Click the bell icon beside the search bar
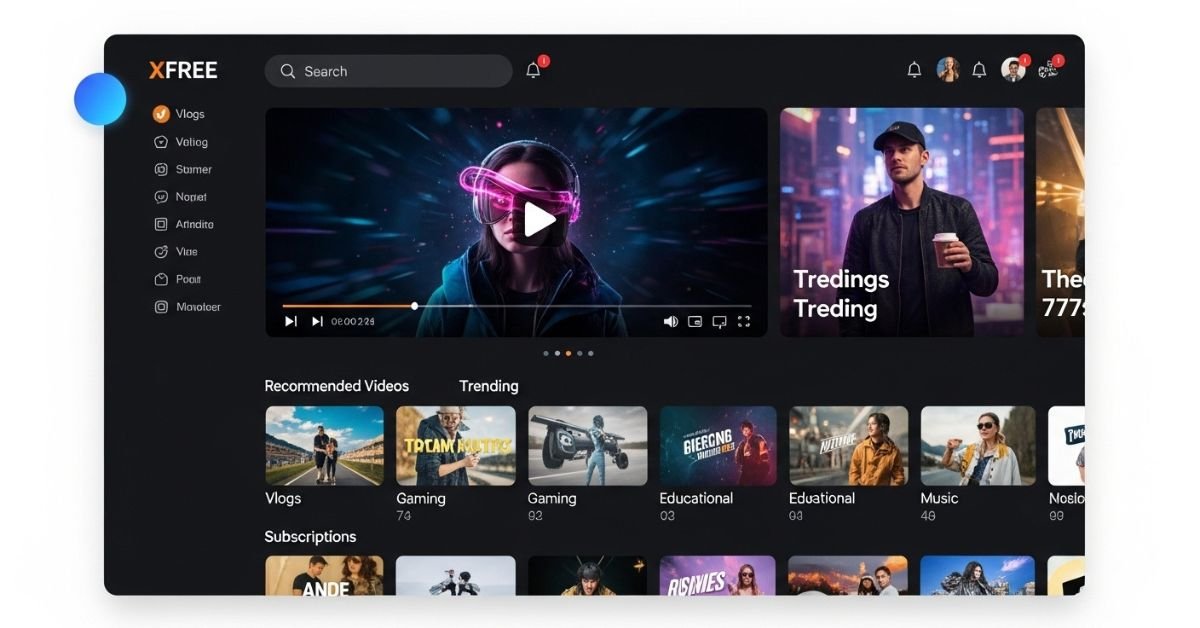The image size is (1200, 628). tap(533, 71)
